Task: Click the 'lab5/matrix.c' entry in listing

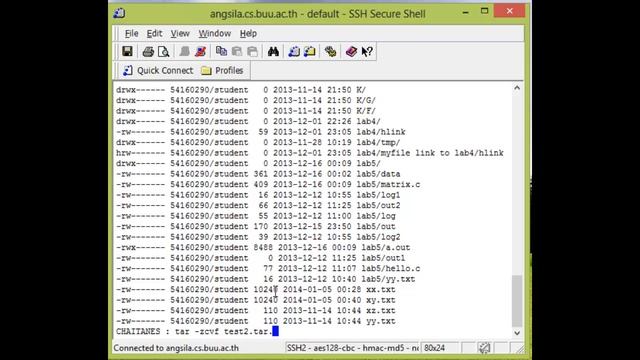Action: (x=388, y=184)
